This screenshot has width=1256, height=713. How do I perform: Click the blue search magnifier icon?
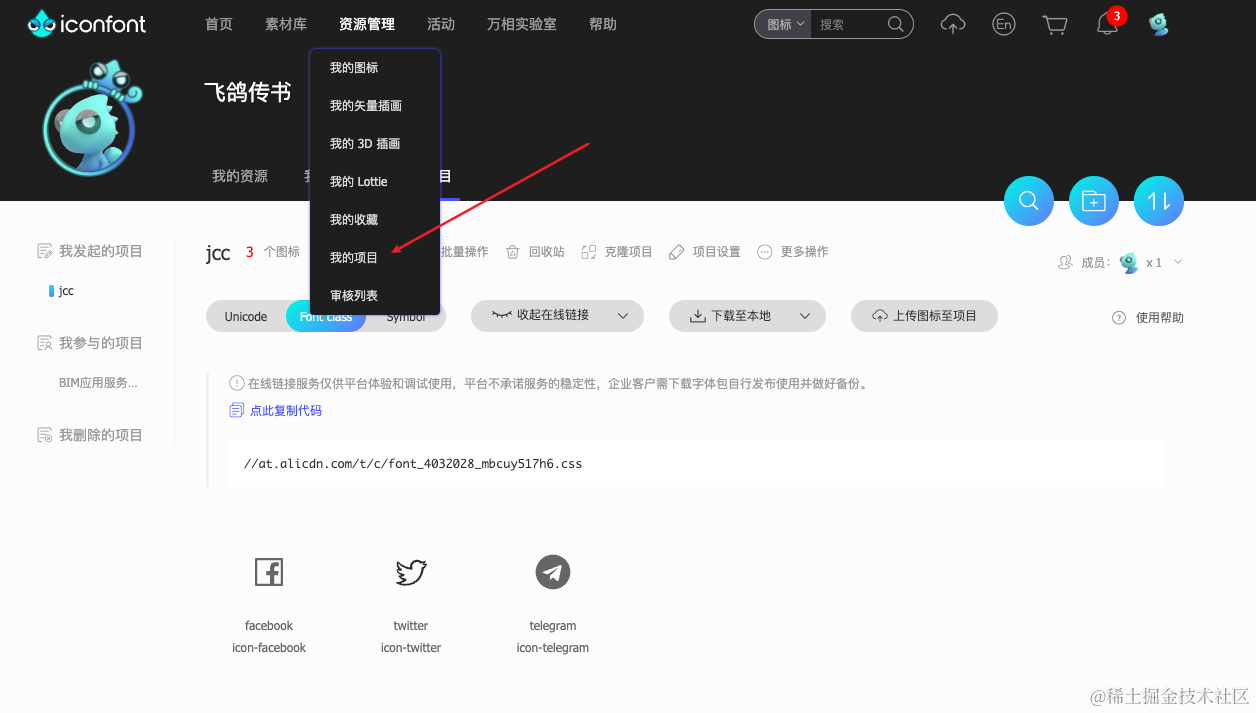[x=1028, y=200]
